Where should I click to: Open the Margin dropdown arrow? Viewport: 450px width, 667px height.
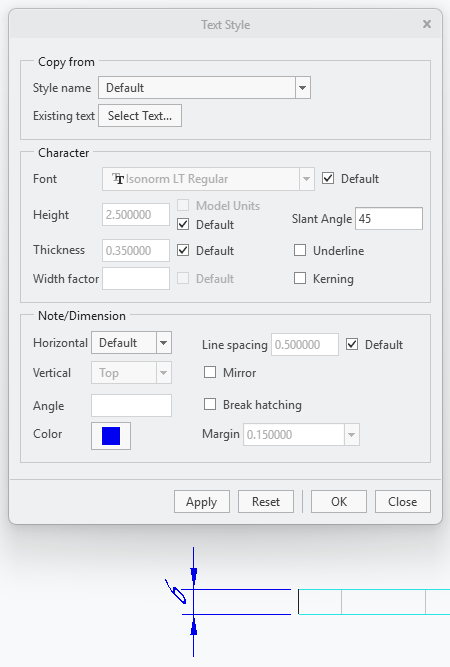point(351,434)
